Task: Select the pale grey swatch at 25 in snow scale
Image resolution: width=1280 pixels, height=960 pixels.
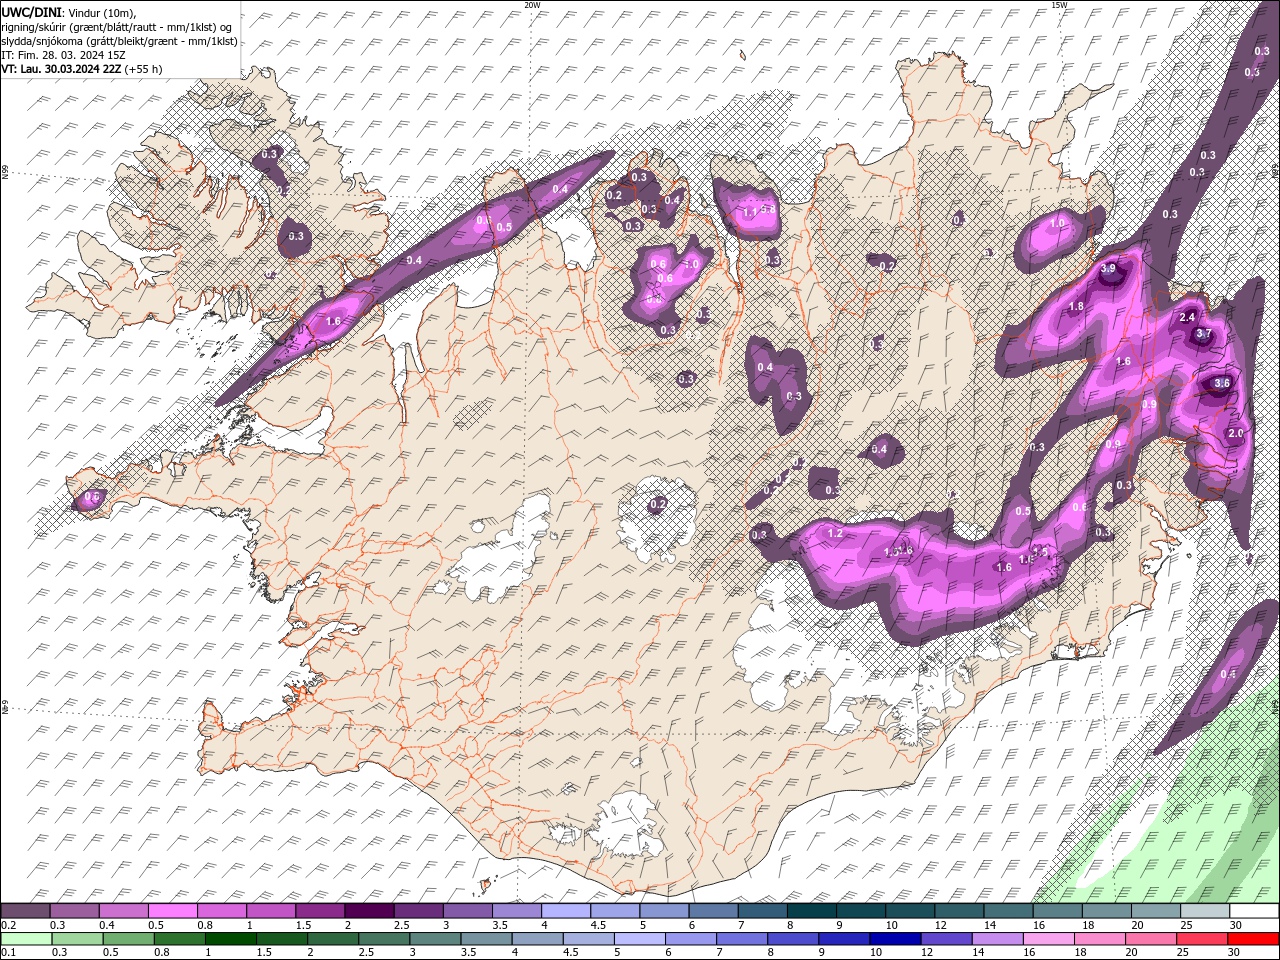Action: tap(1205, 911)
